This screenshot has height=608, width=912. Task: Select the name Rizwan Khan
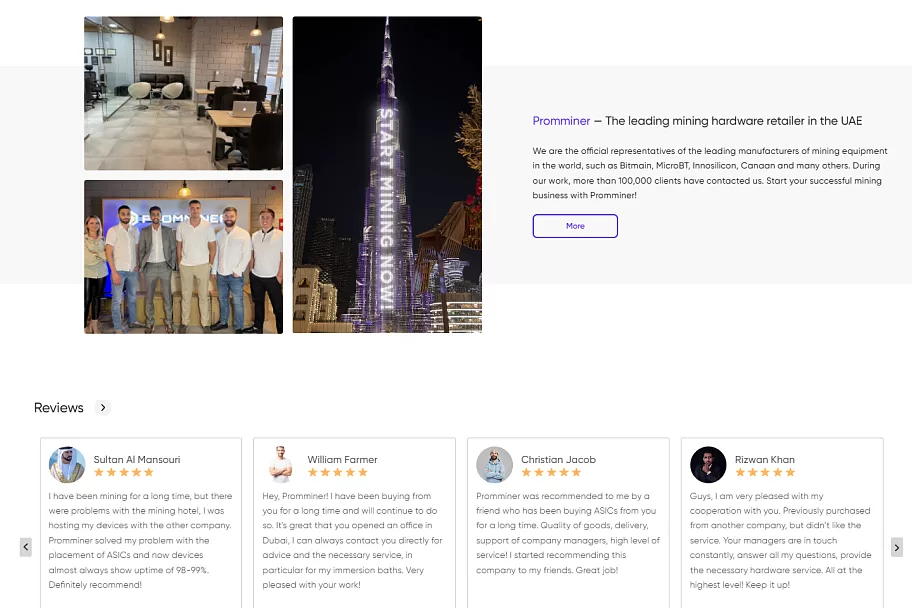click(x=764, y=459)
